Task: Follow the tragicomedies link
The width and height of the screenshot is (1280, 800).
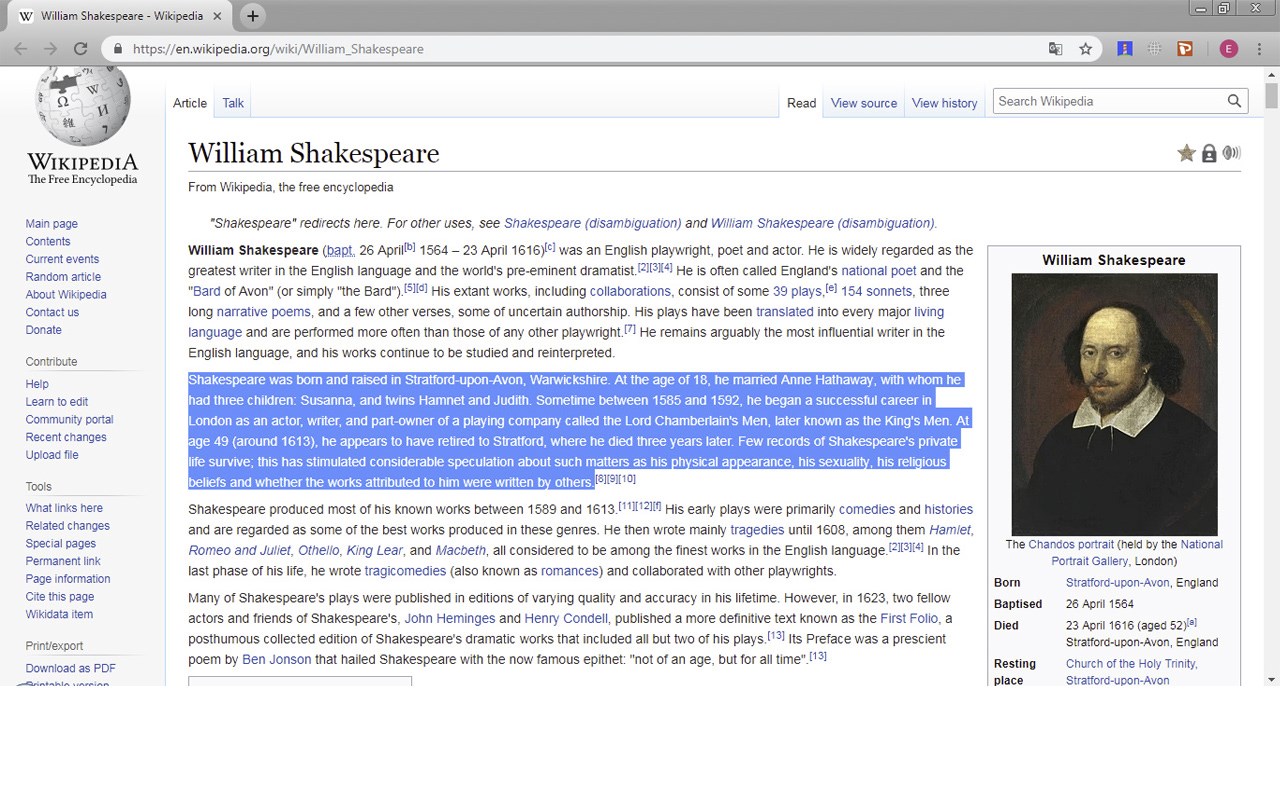Action: pos(405,571)
